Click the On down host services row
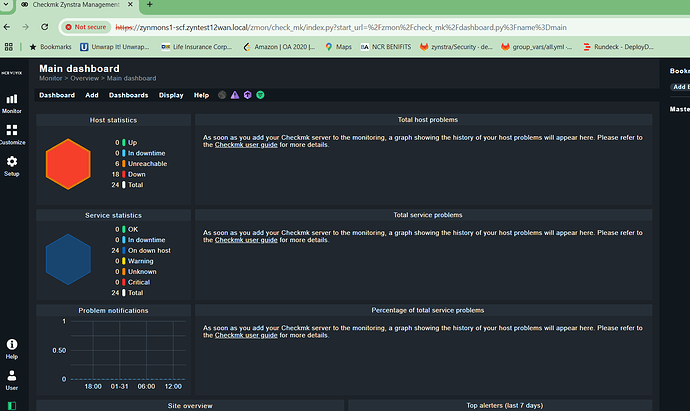 point(141,250)
